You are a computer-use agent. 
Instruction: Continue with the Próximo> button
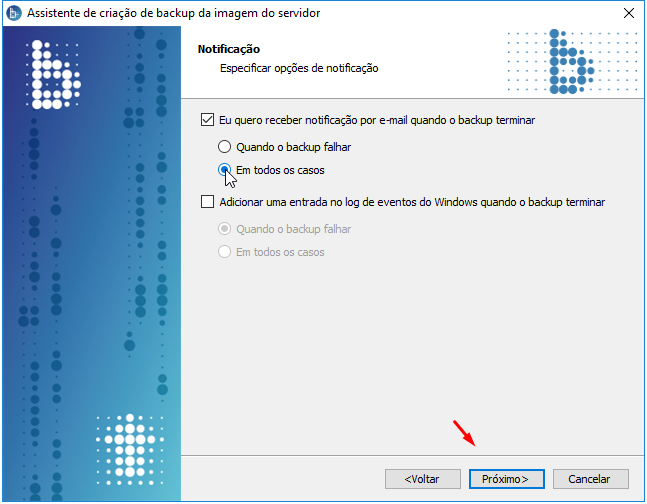[x=507, y=479]
